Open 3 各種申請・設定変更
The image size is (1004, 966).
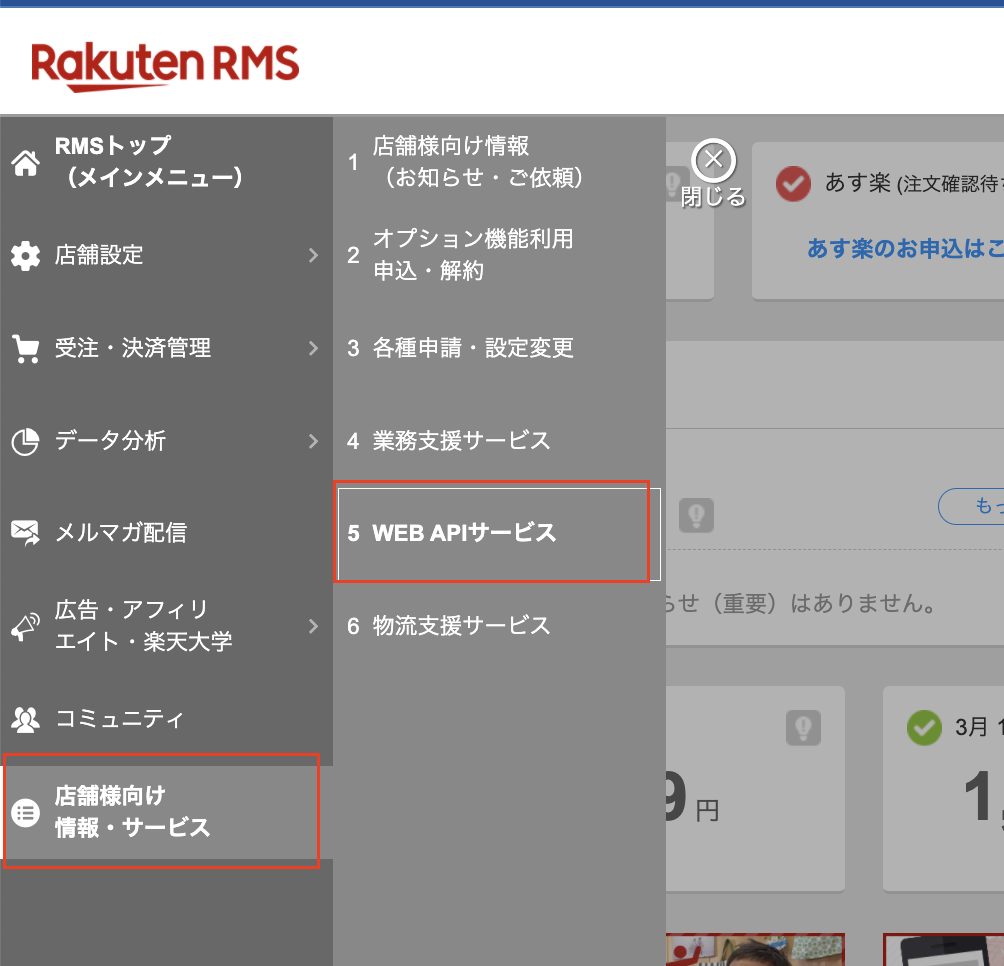(499, 348)
